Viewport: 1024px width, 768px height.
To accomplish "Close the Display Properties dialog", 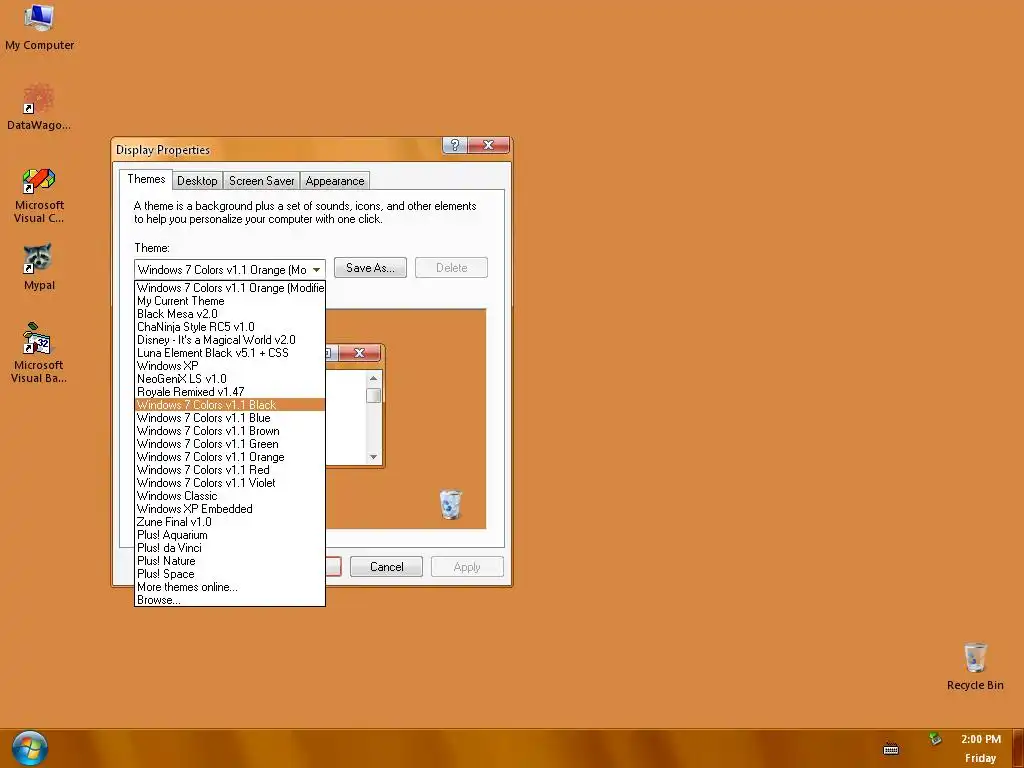I will tap(488, 145).
